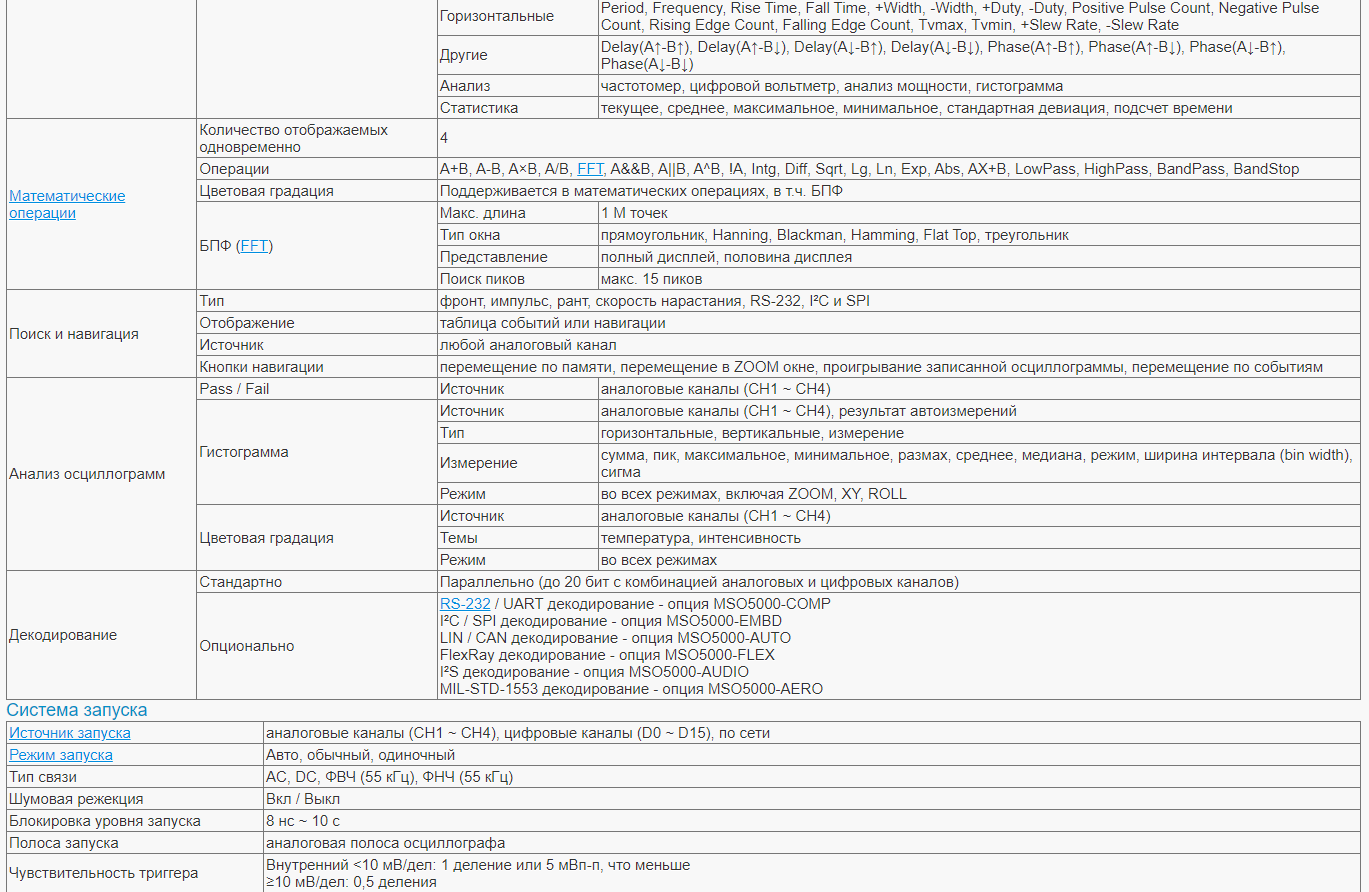Click the Параллельно (до 20 бит) value
Image resolution: width=1369 pixels, height=892 pixels.
pyautogui.click(x=699, y=582)
